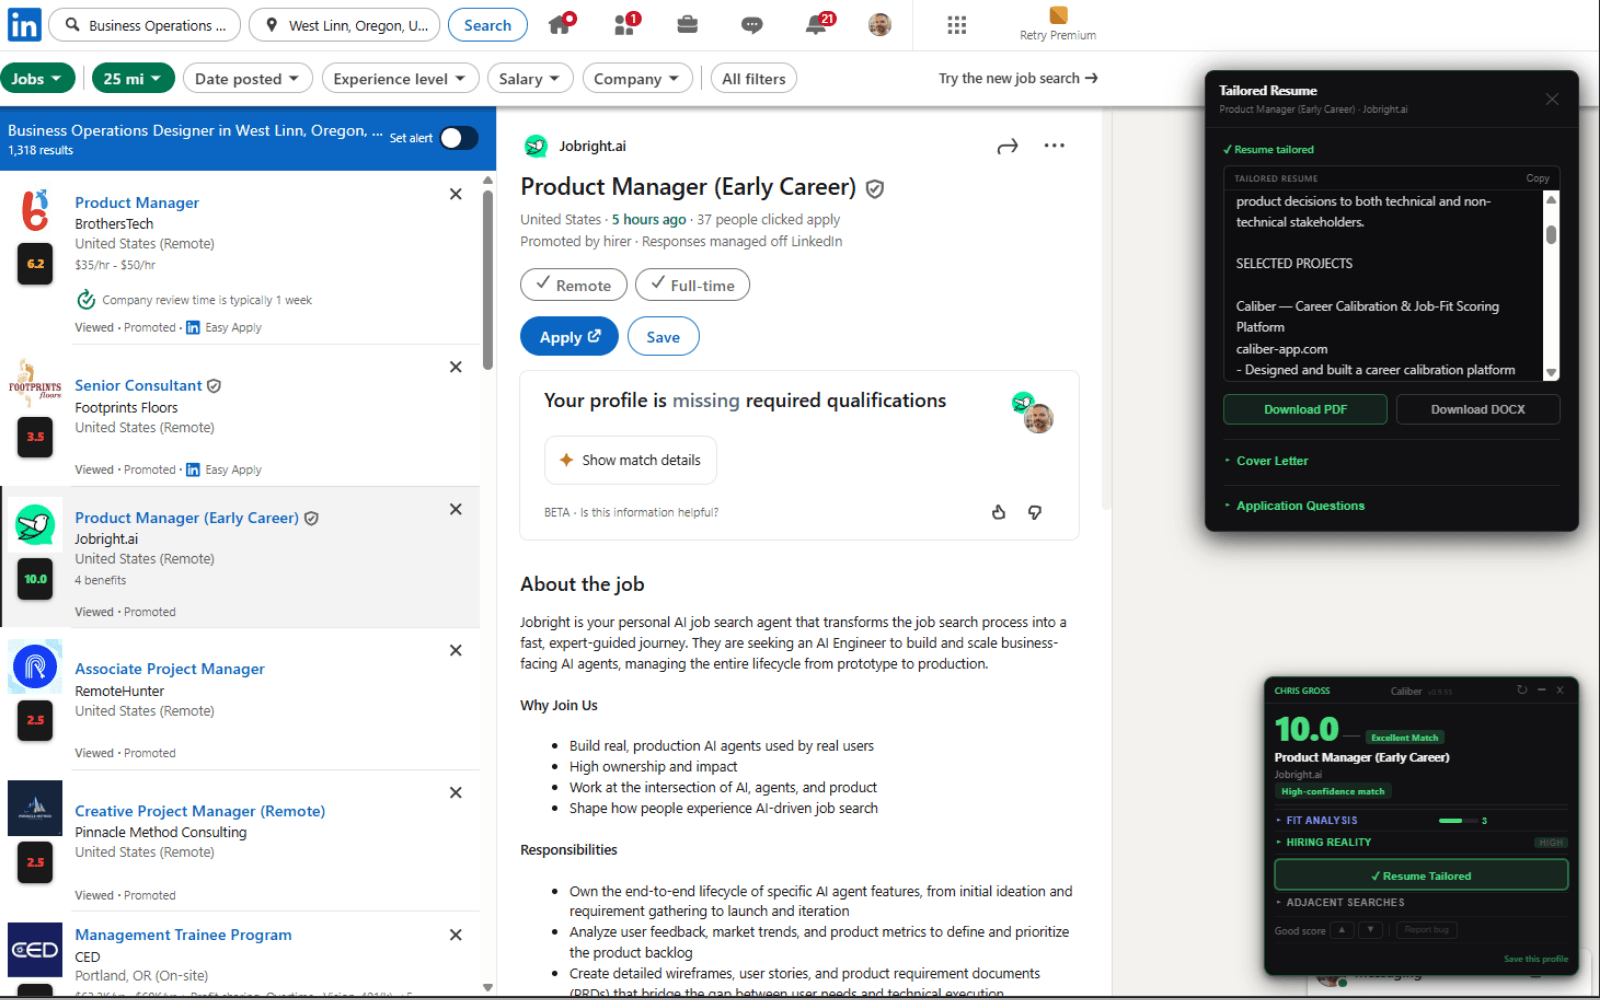Click the share arrow for this job
The width and height of the screenshot is (1600, 1000).
[1007, 146]
